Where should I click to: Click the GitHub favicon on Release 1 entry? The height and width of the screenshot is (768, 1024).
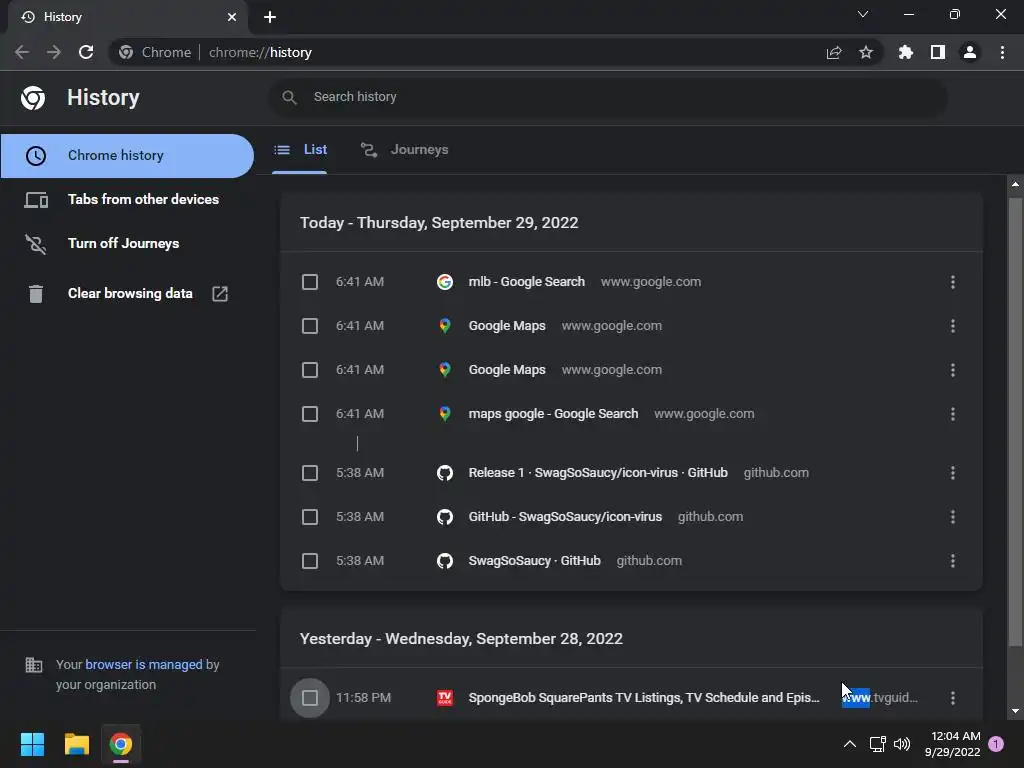pos(445,473)
